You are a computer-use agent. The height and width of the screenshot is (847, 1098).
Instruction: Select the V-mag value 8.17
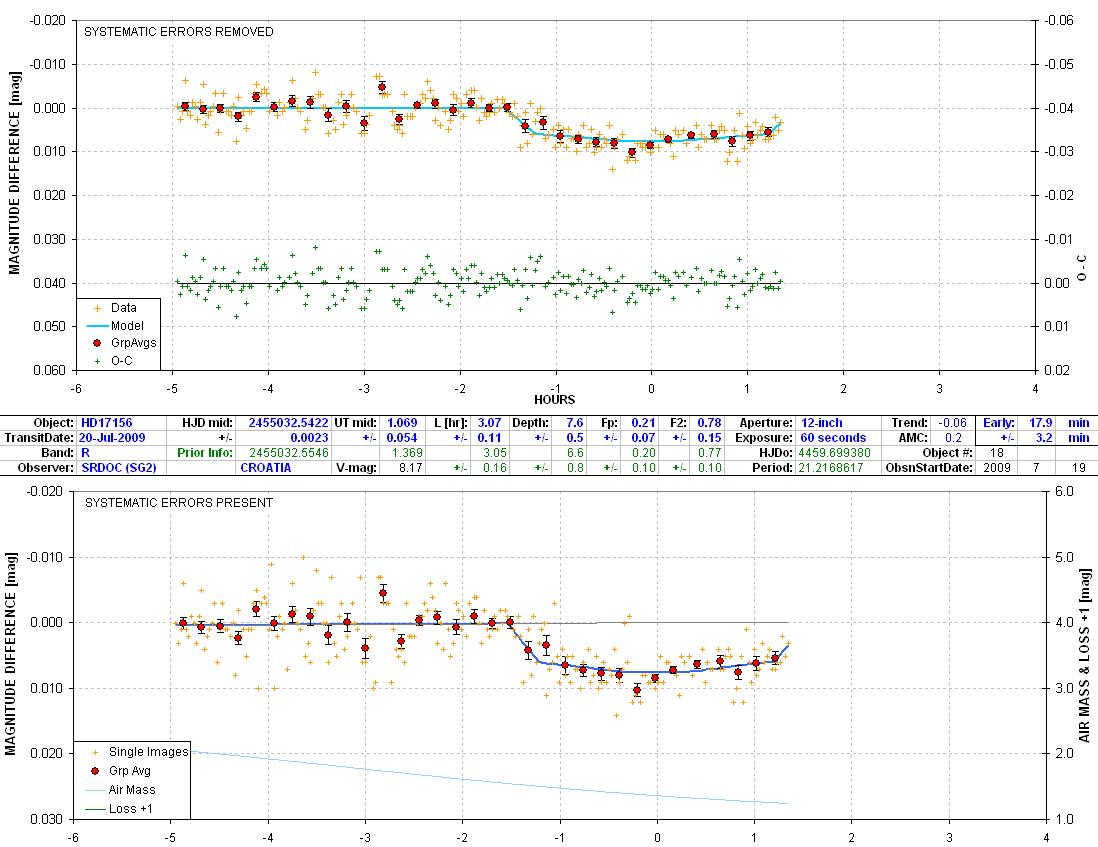[410, 468]
